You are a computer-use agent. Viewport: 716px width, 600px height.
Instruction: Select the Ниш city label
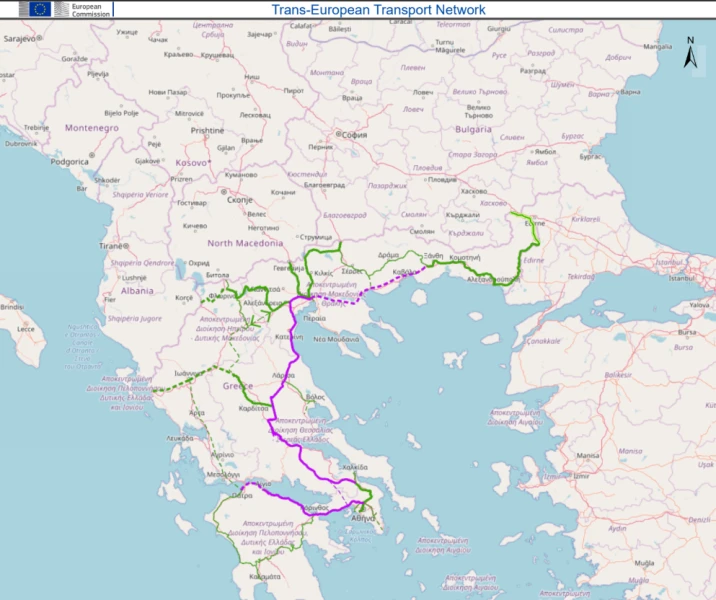(252, 77)
